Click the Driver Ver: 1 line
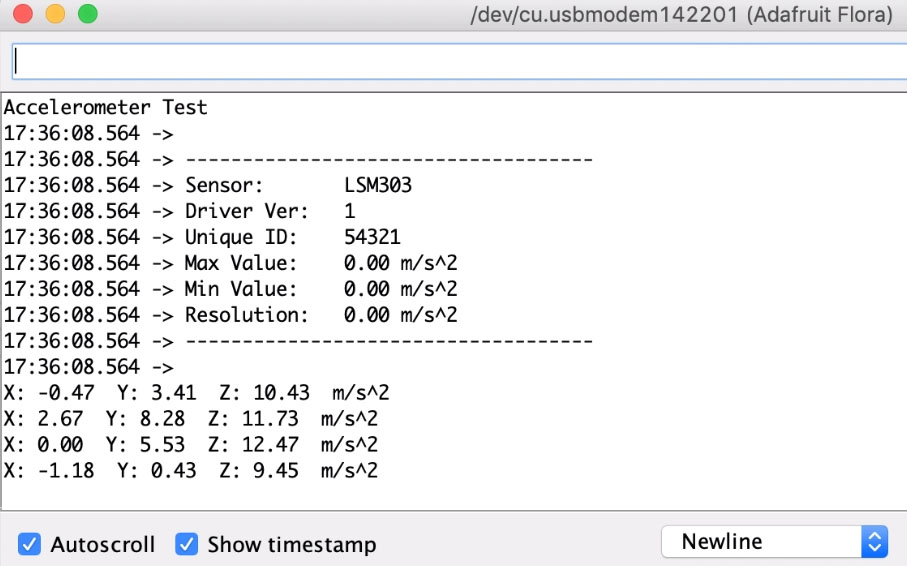This screenshot has width=907, height=566. (180, 211)
